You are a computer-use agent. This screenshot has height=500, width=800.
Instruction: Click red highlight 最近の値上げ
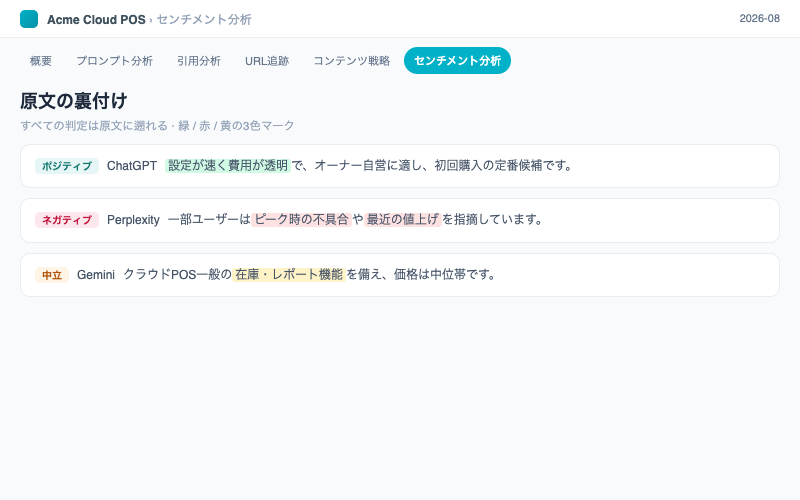pos(403,219)
